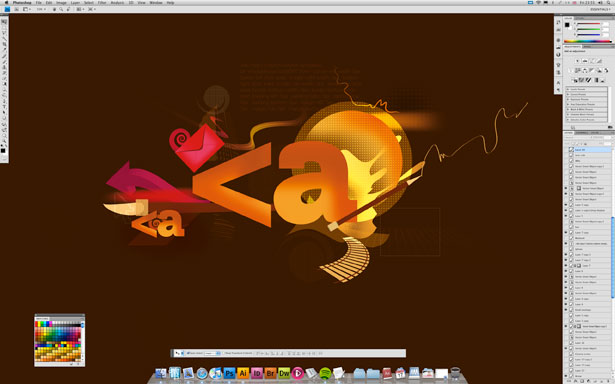The width and height of the screenshot is (615, 384).
Task: Select the Move tool in the Tools panel
Action: point(4,22)
